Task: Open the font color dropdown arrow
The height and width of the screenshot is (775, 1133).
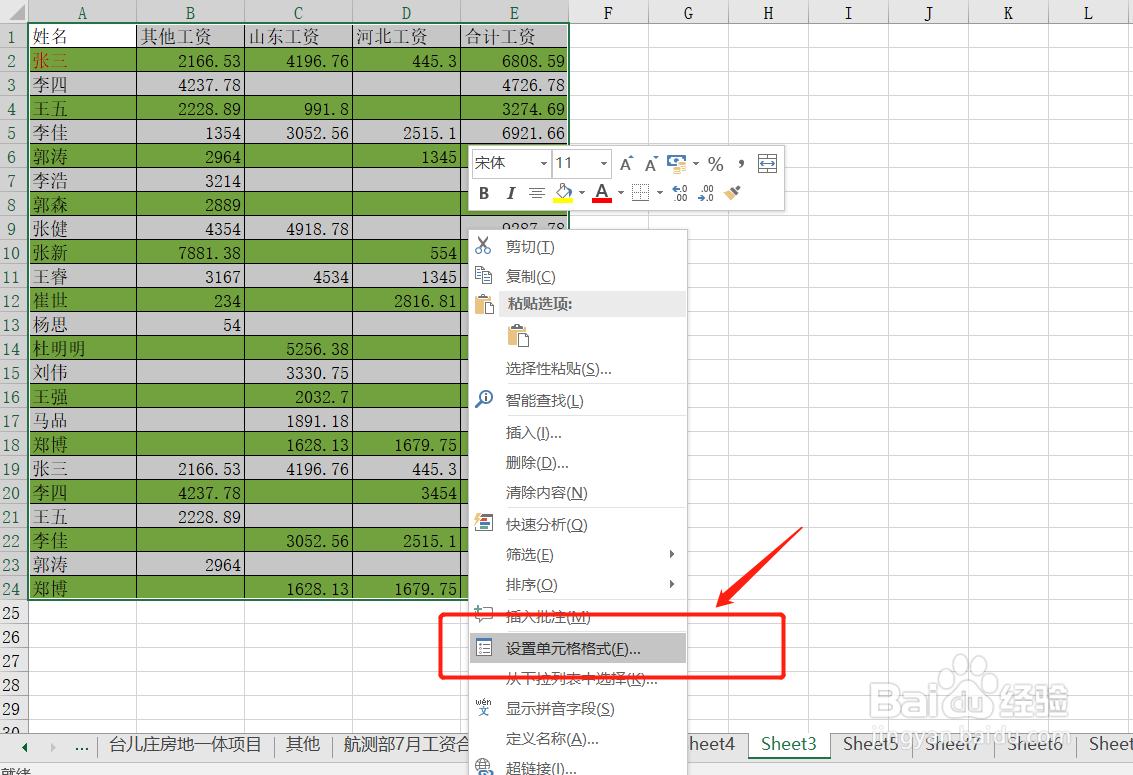Action: (x=621, y=193)
